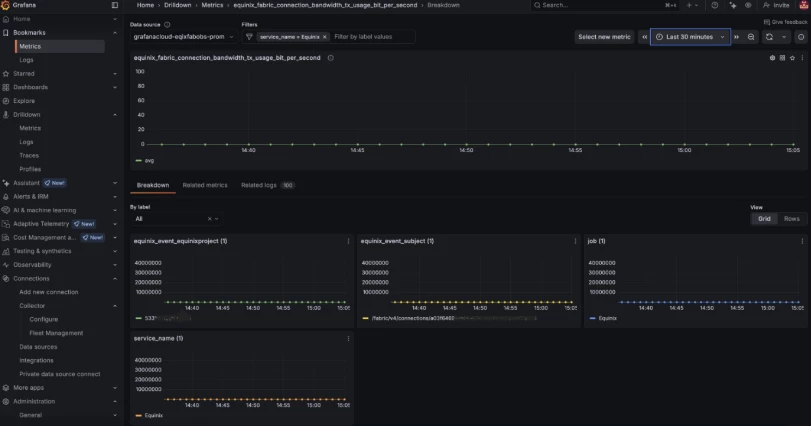Open job panel three-dot menu
Image resolution: width=811 pixels, height=426 pixels.
[802, 241]
